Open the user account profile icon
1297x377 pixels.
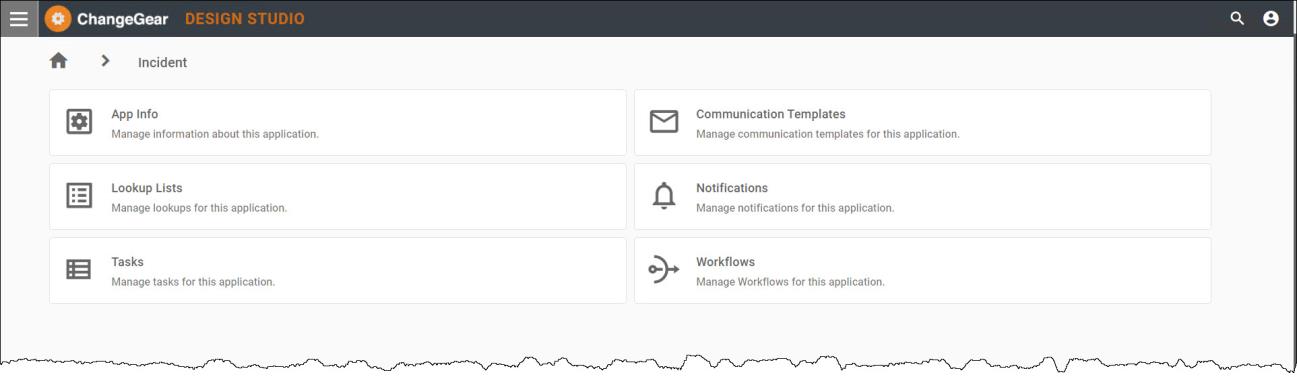point(1271,18)
